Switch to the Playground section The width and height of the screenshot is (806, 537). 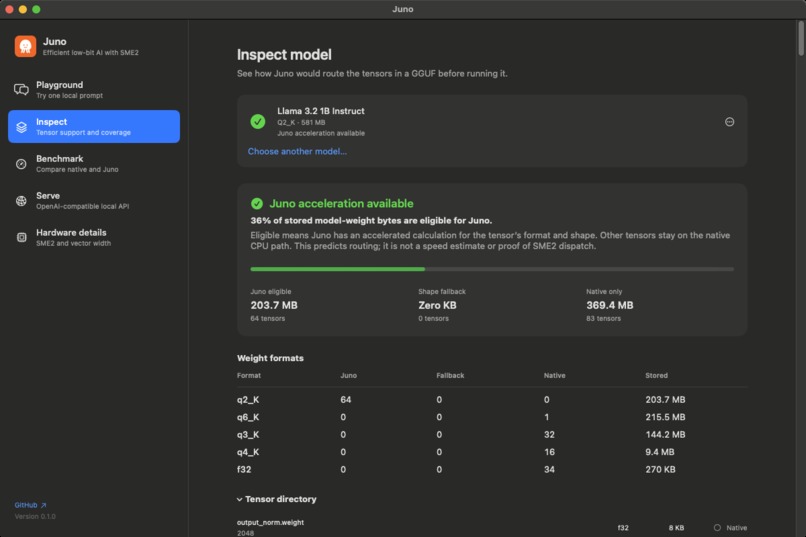point(94,89)
